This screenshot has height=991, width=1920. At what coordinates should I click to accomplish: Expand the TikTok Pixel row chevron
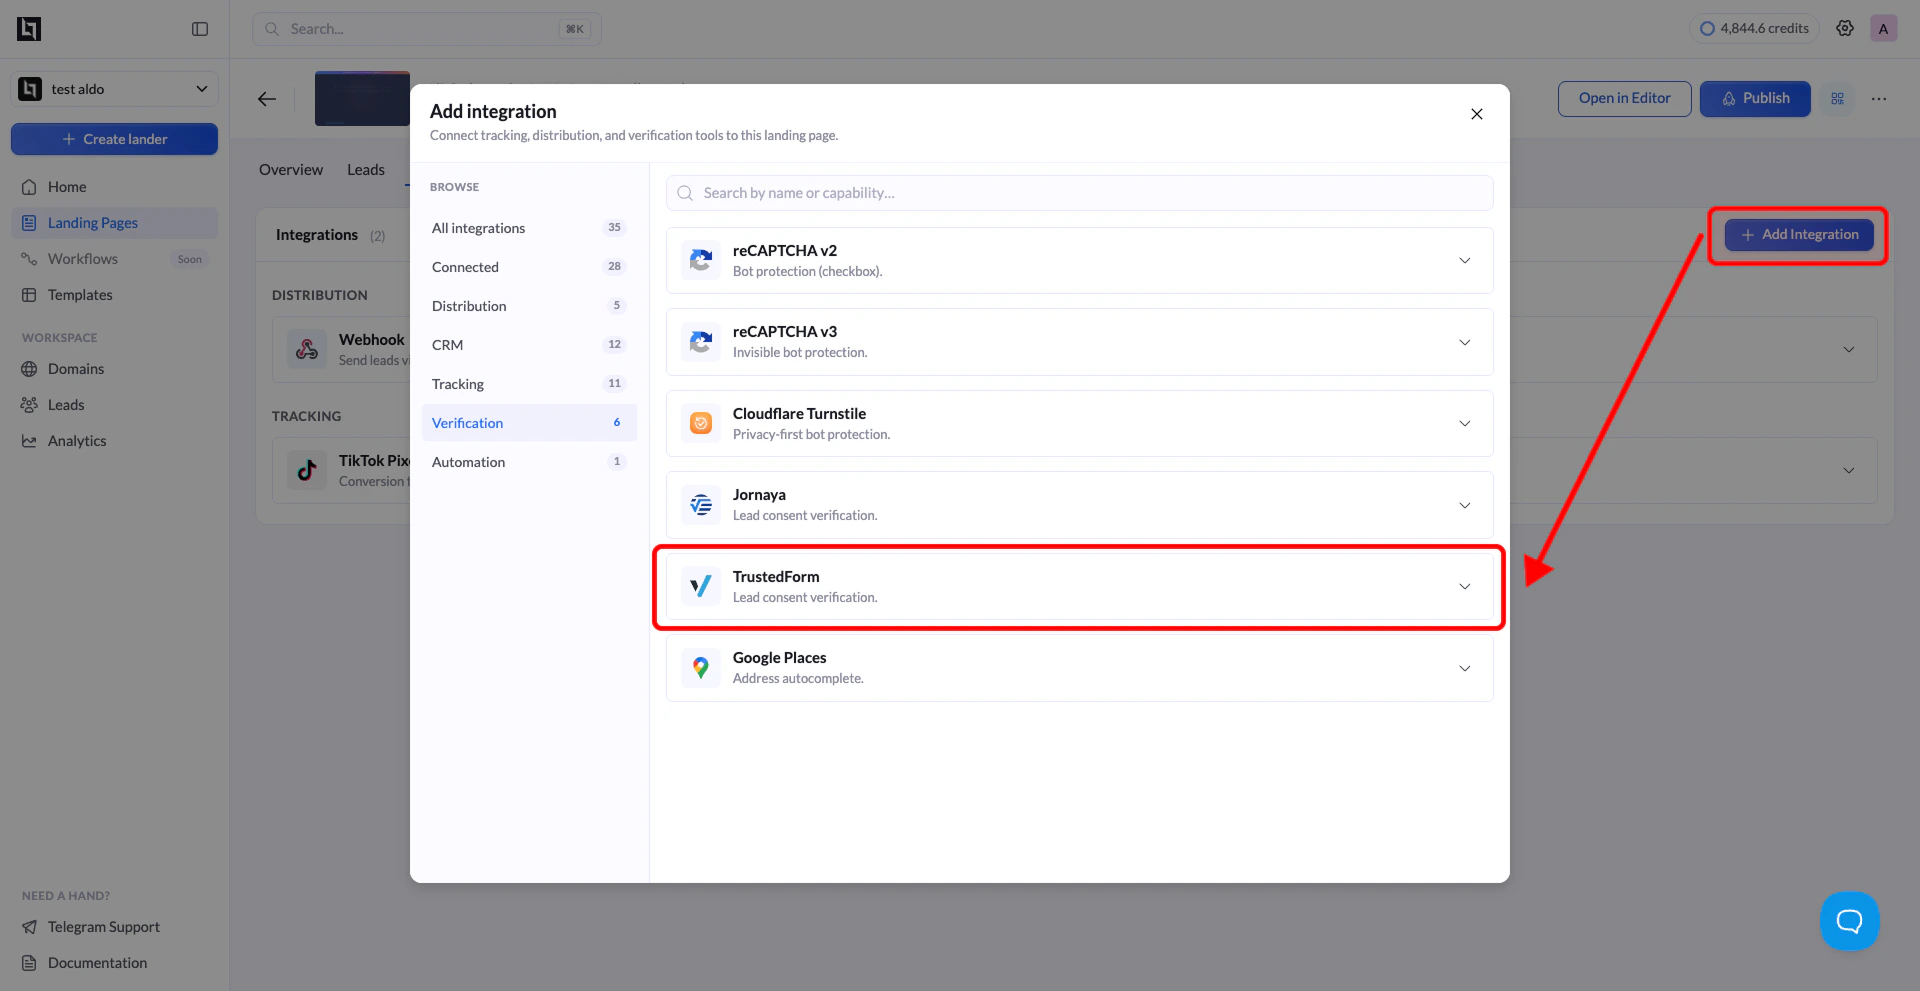pyautogui.click(x=1849, y=470)
